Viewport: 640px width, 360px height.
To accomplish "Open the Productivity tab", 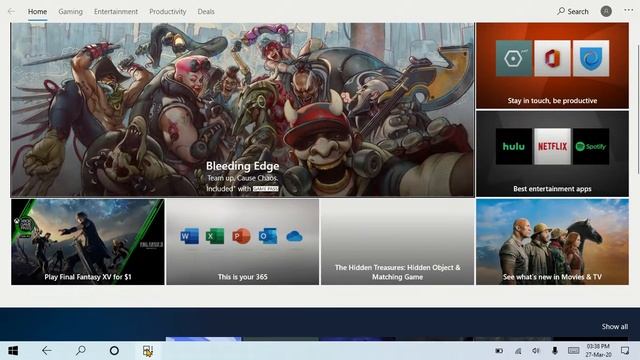I will 168,11.
